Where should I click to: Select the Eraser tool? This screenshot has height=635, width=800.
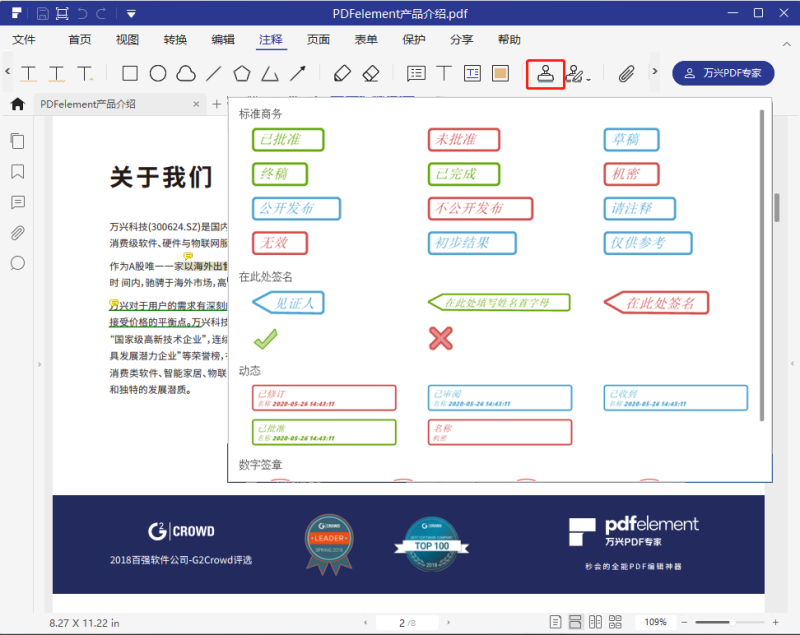[x=371, y=73]
